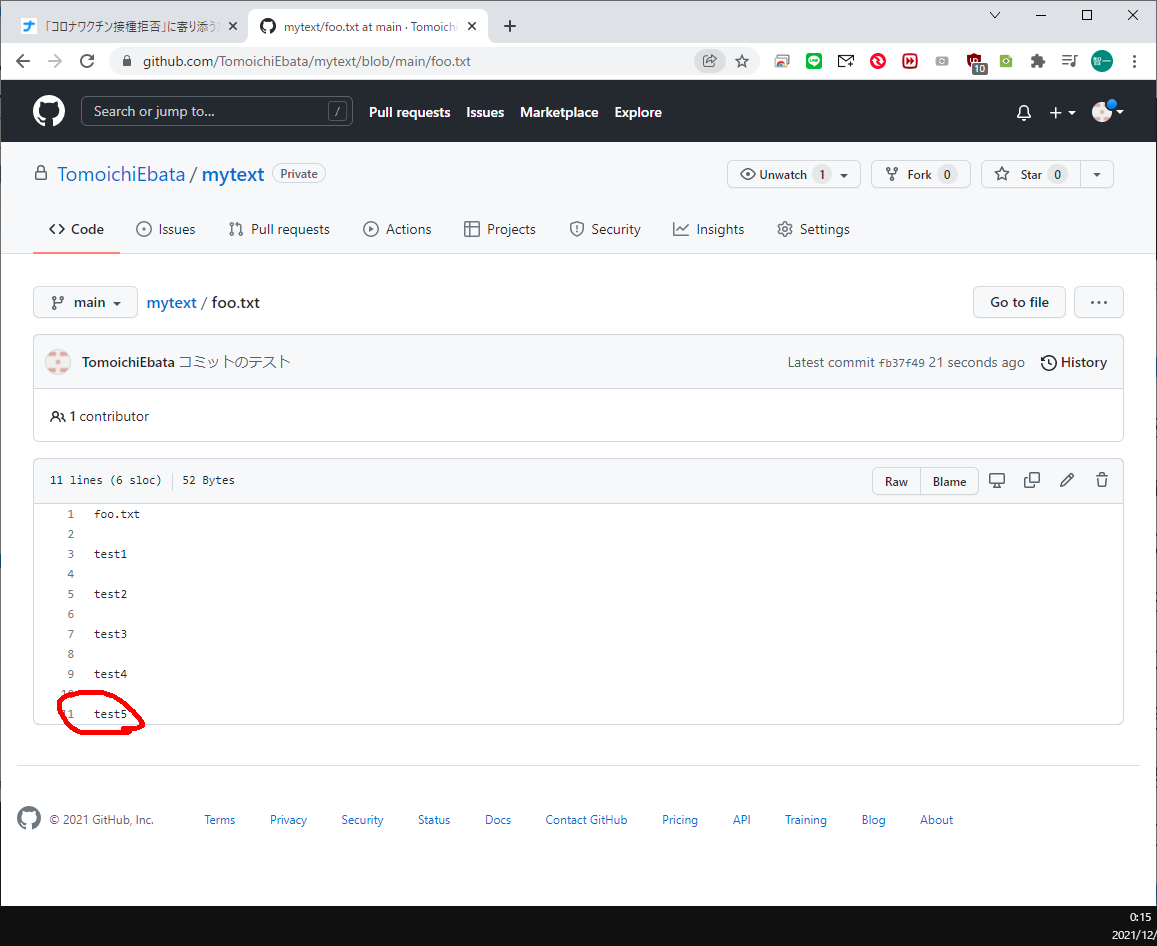Switch to the Issues tab

pos(166,229)
